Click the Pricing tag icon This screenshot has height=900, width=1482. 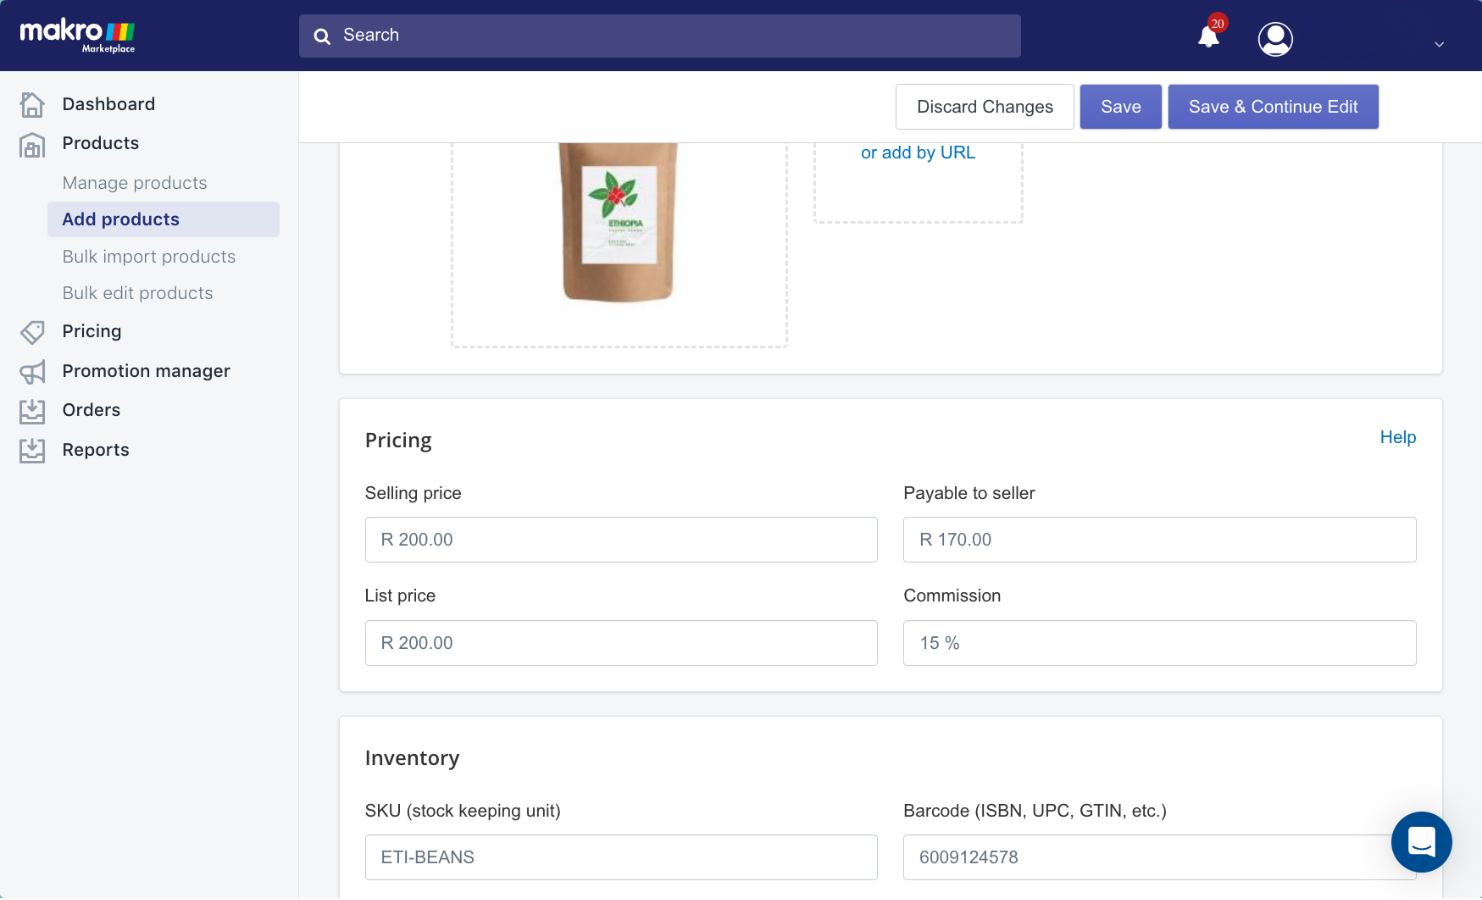[32, 332]
